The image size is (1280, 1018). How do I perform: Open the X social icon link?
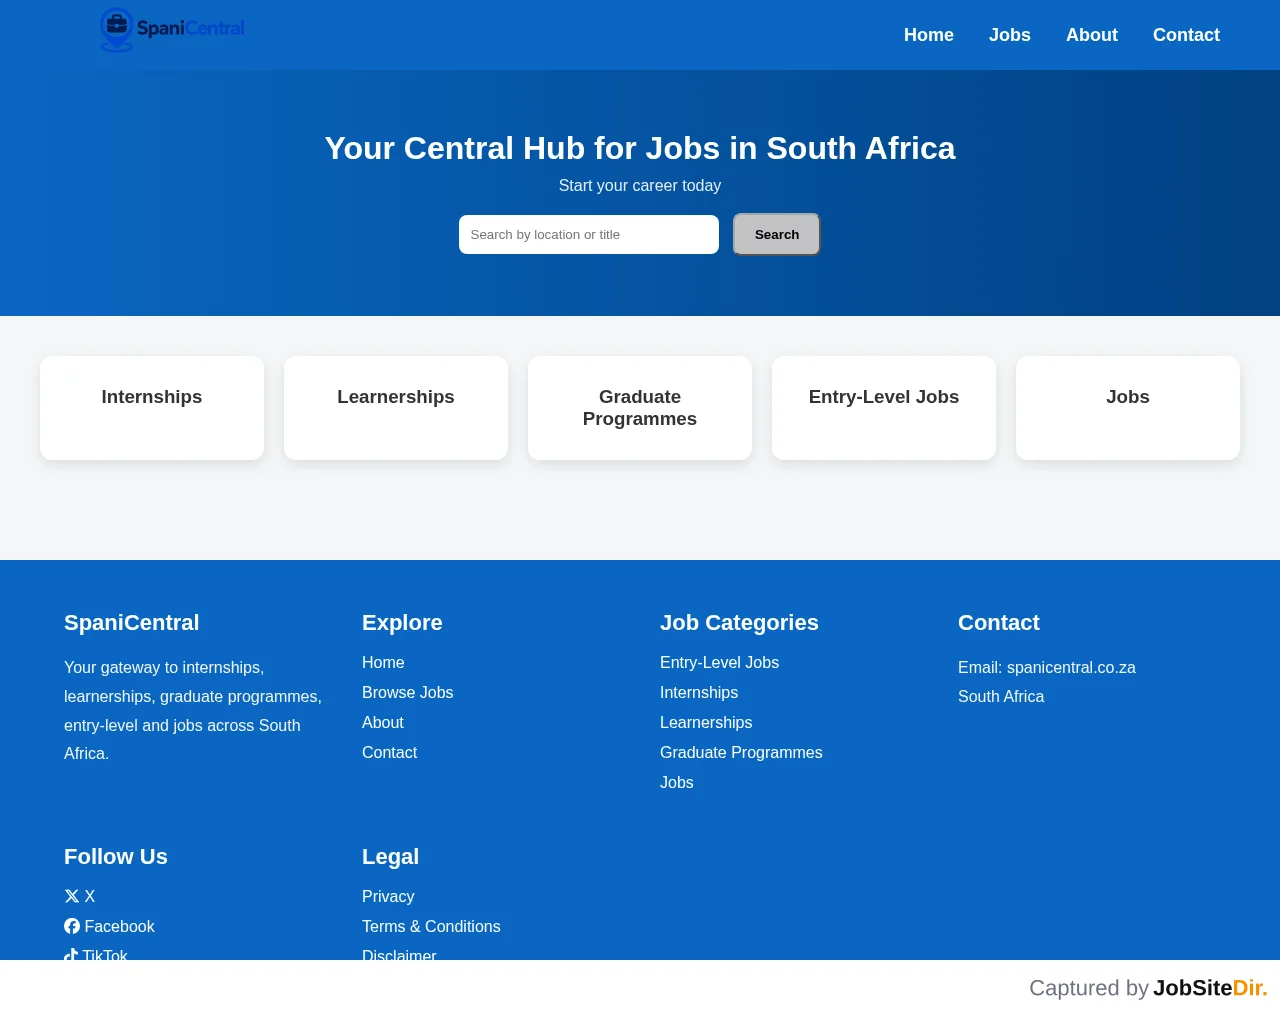pyautogui.click(x=80, y=896)
